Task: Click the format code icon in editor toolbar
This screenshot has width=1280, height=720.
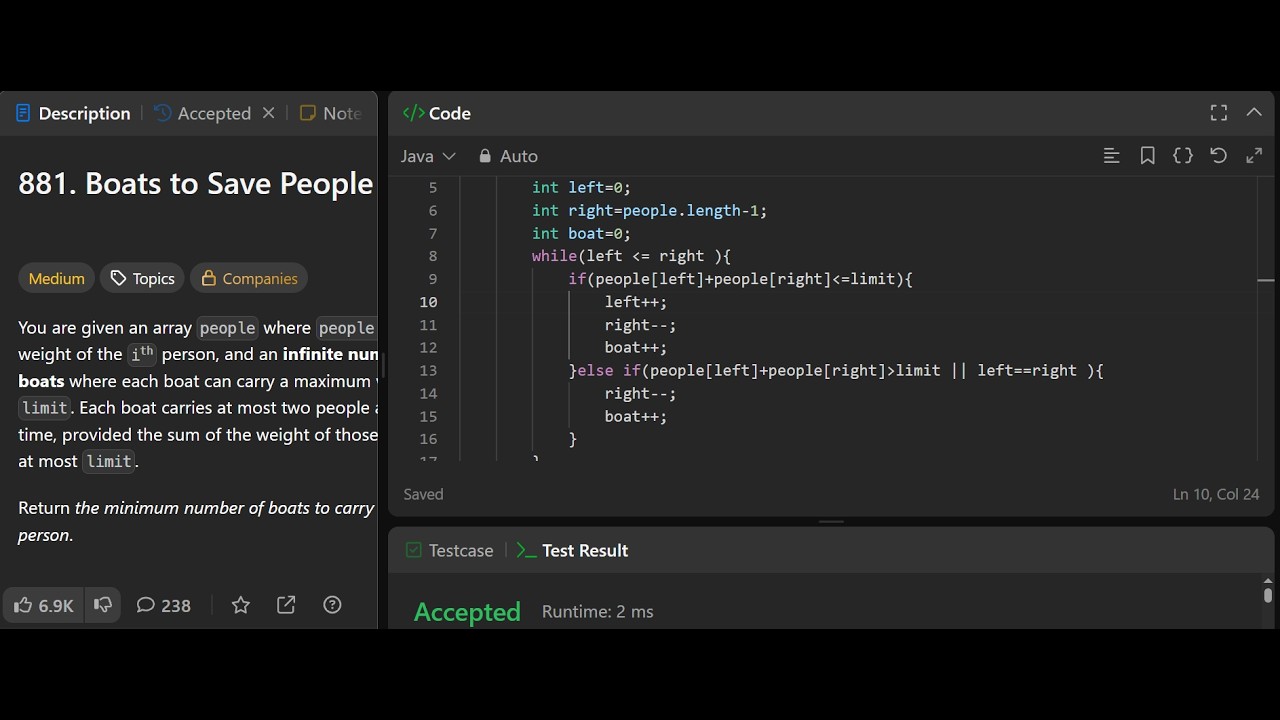Action: coord(1111,156)
